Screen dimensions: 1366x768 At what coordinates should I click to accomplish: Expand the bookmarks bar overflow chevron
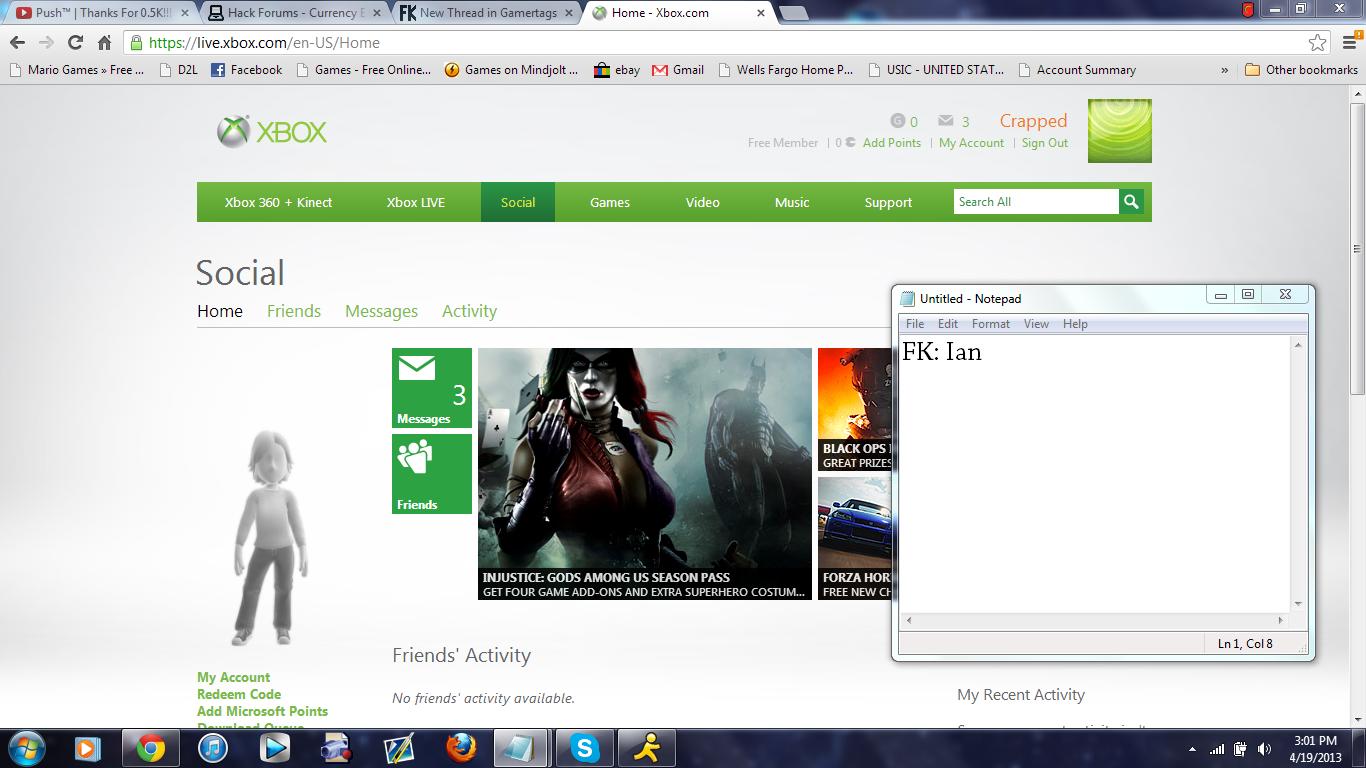(1225, 70)
